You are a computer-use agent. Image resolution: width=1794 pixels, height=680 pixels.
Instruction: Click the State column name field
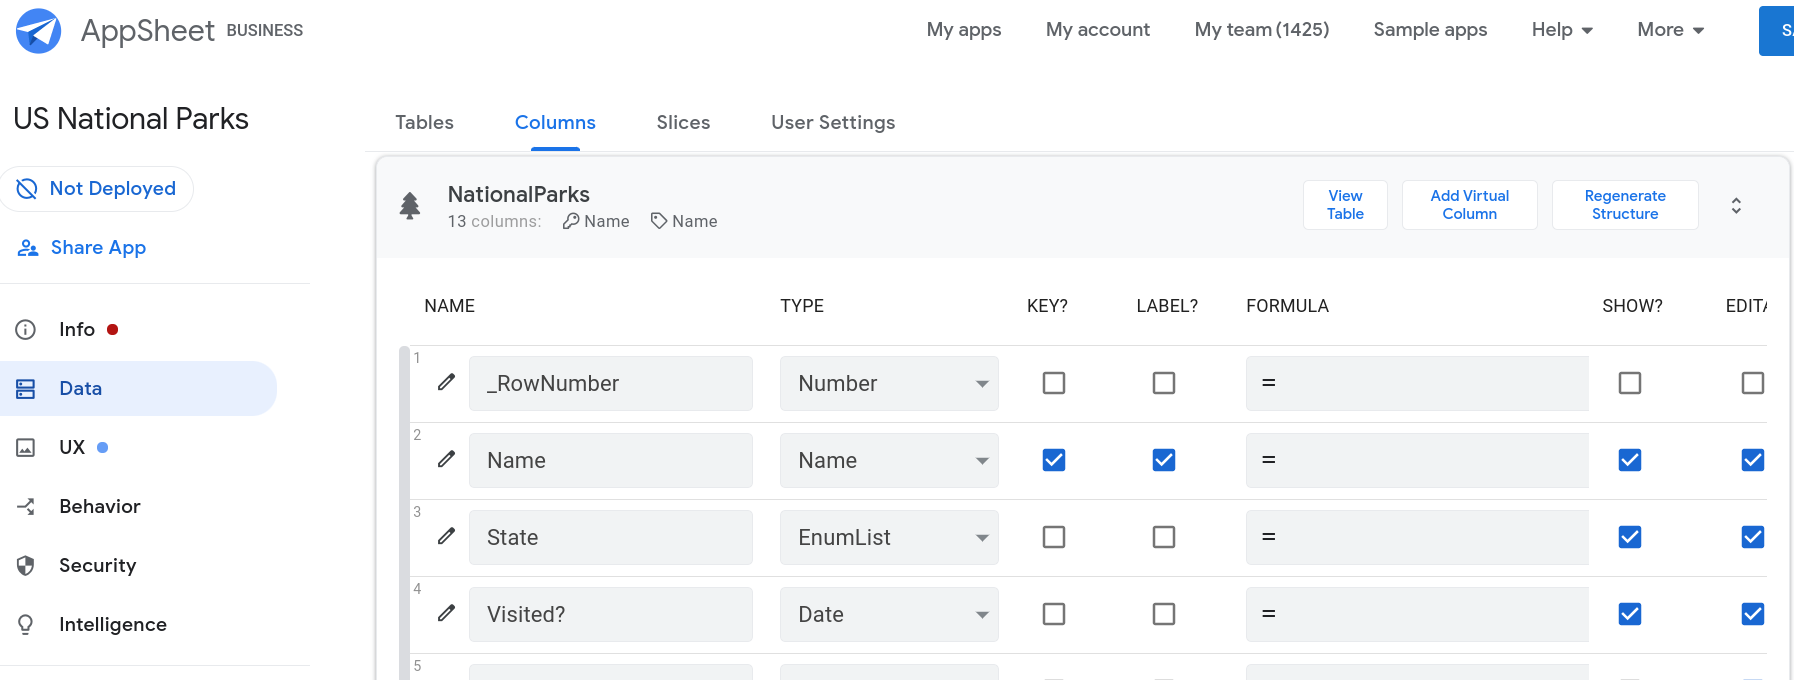tap(611, 537)
